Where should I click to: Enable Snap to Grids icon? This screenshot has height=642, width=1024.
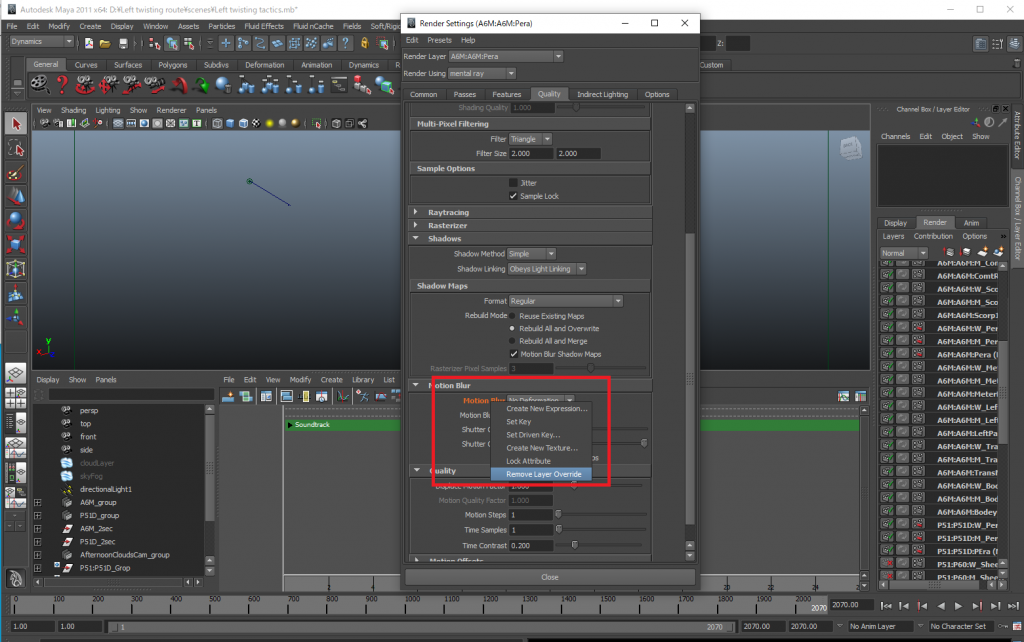pyautogui.click(x=226, y=43)
